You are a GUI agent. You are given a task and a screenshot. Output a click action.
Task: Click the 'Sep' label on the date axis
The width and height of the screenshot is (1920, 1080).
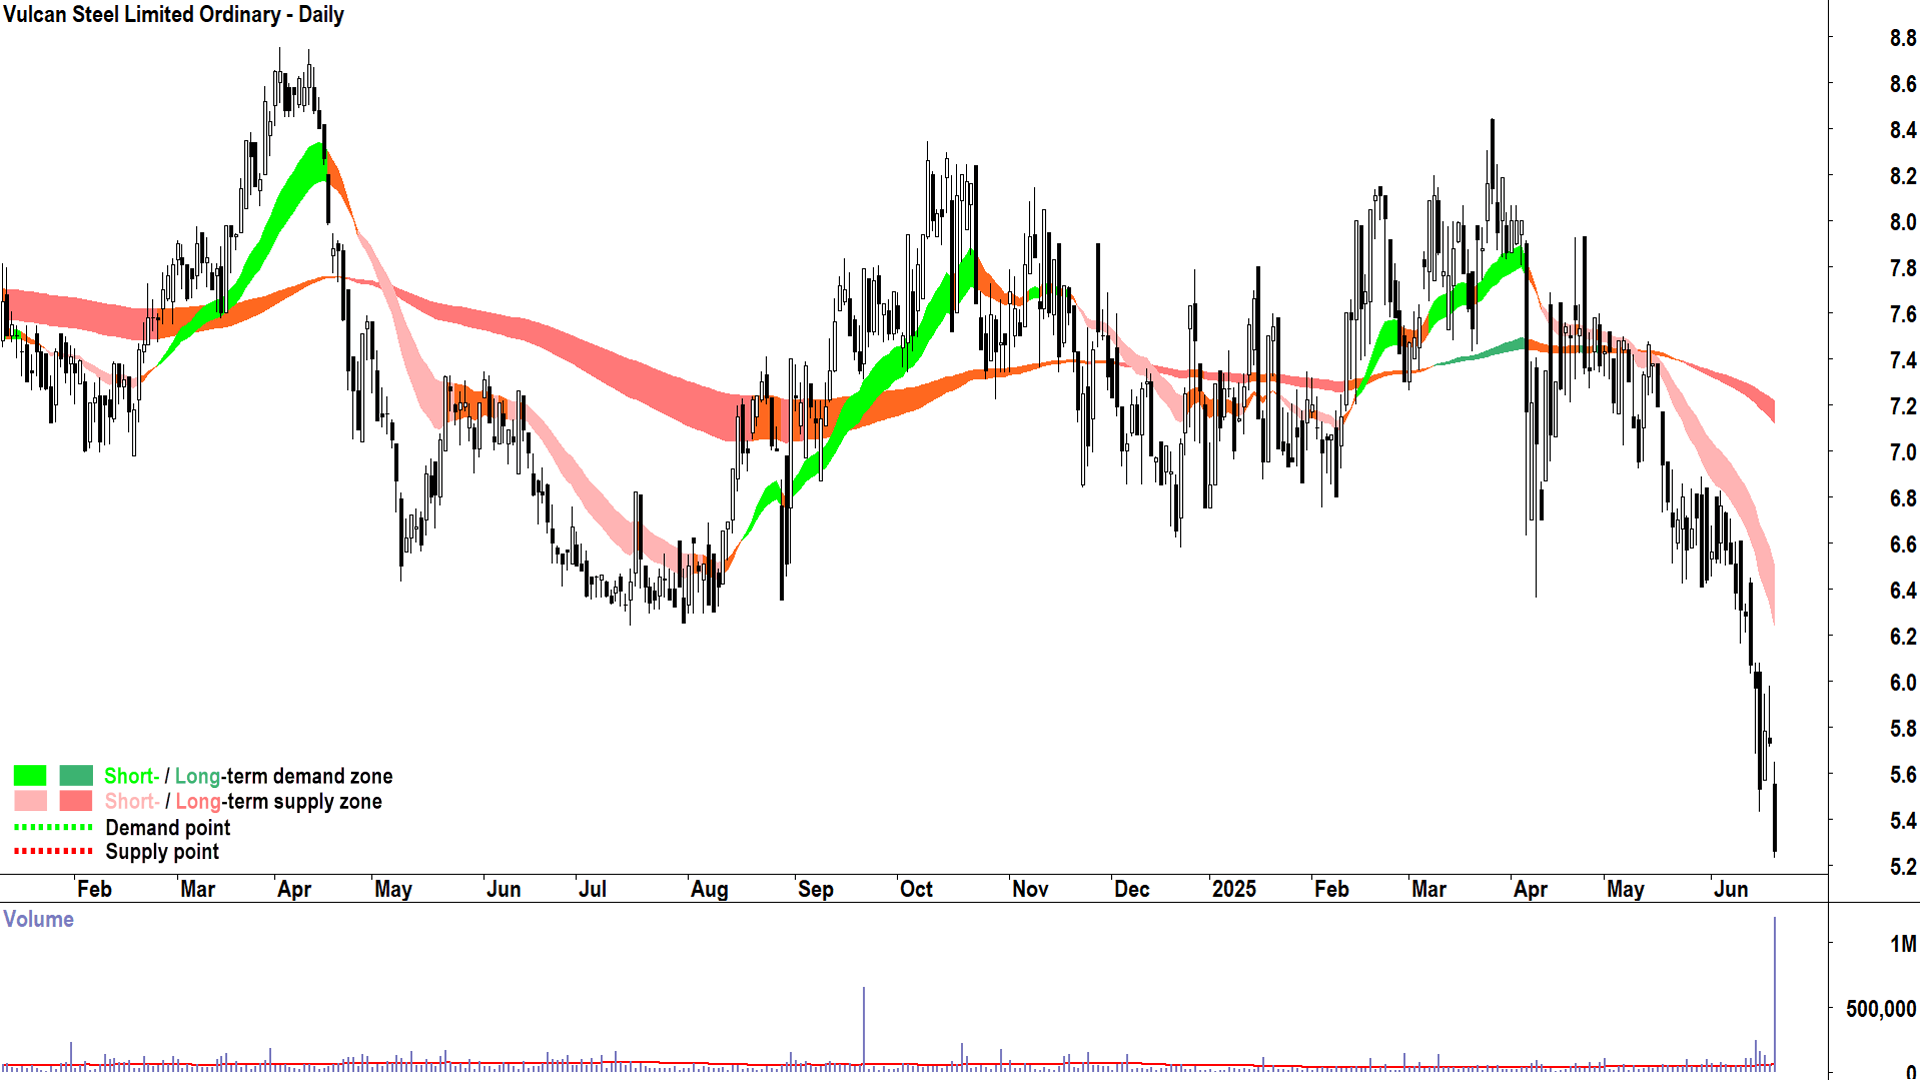[815, 889]
